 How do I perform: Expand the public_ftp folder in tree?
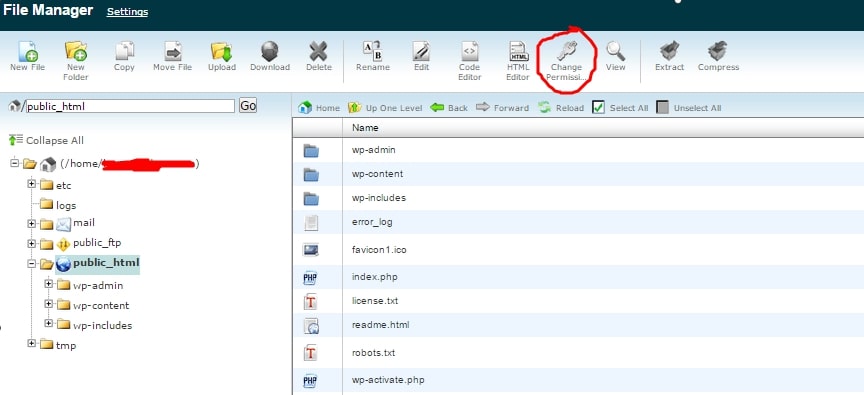pyautogui.click(x=31, y=244)
